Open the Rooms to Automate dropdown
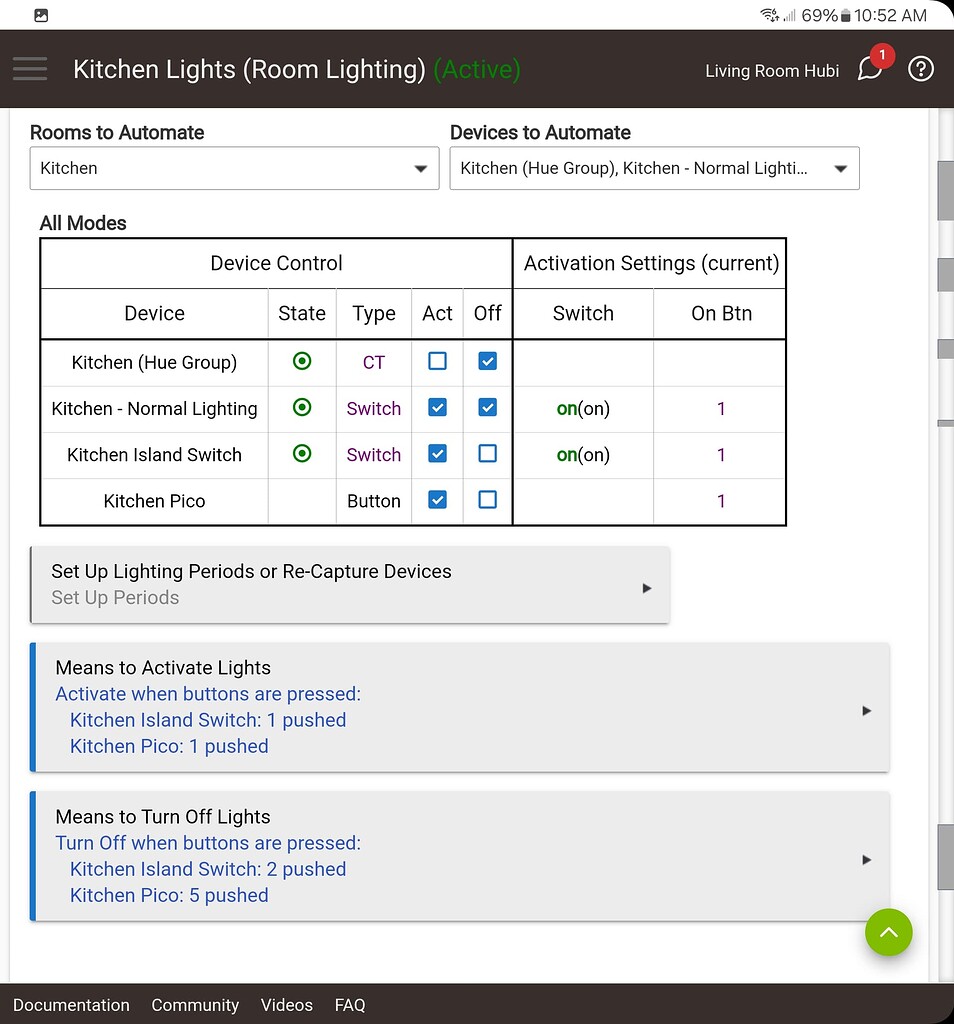 [x=234, y=168]
